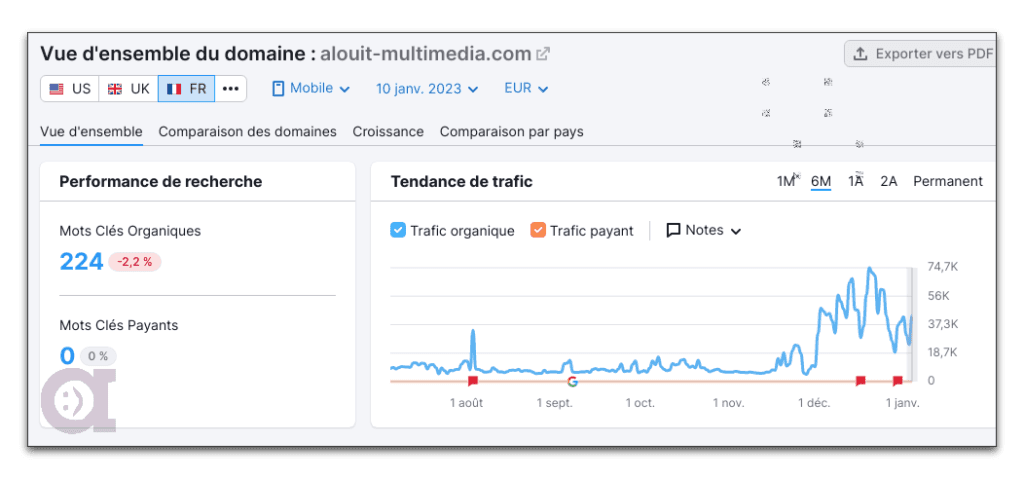The height and width of the screenshot is (478, 1024).
Task: Uncheck the Trafic payant checkbox
Action: [x=538, y=230]
